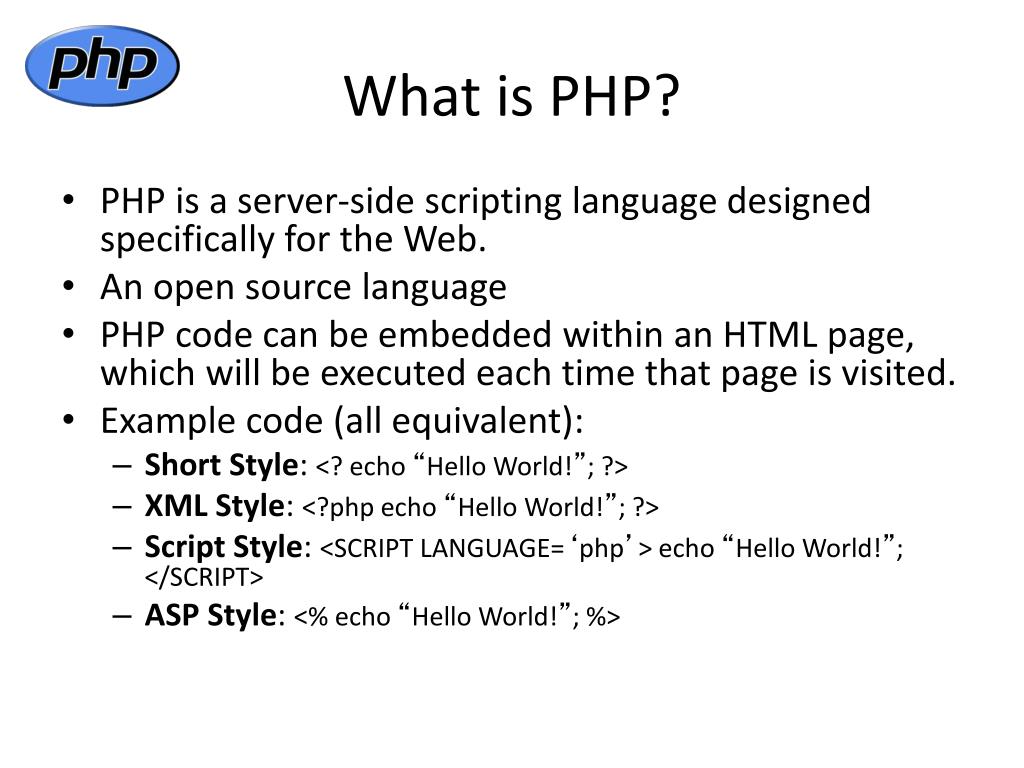Click the '<SCRIPT LANGUAGE=' code text
The image size is (1024, 768).
click(x=611, y=548)
